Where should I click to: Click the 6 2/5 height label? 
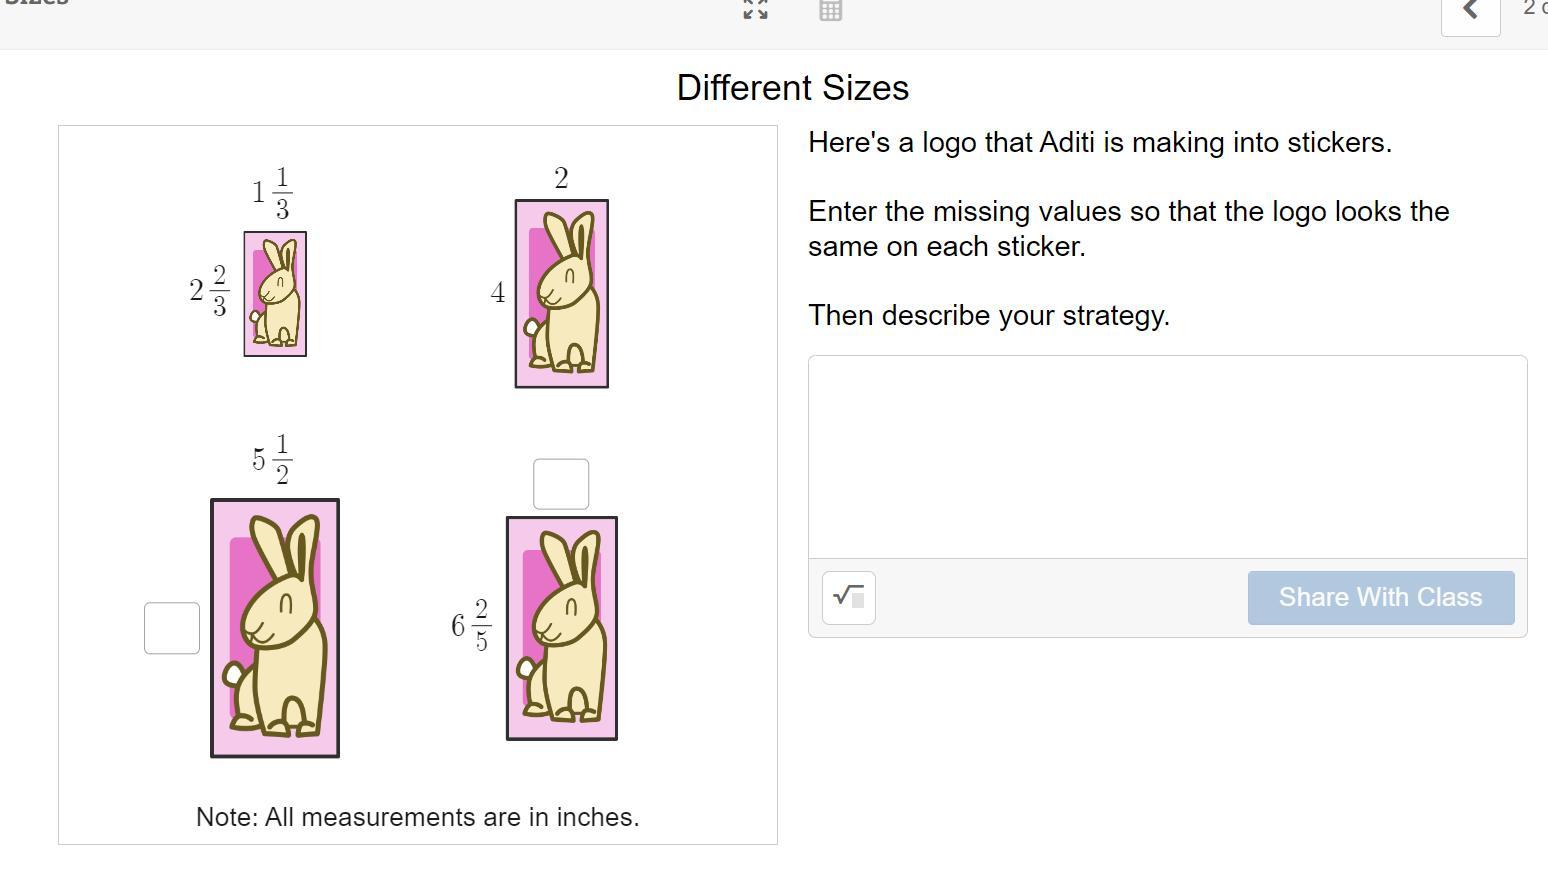470,626
